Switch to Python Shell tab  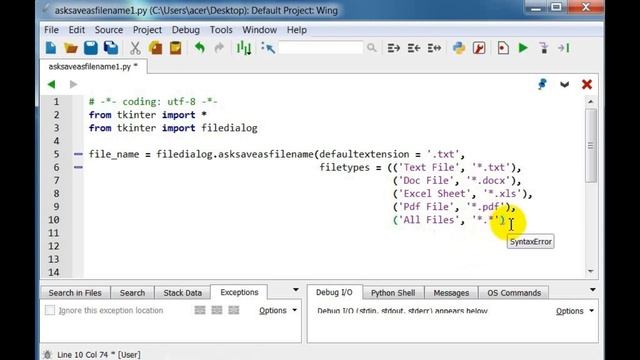coord(393,293)
